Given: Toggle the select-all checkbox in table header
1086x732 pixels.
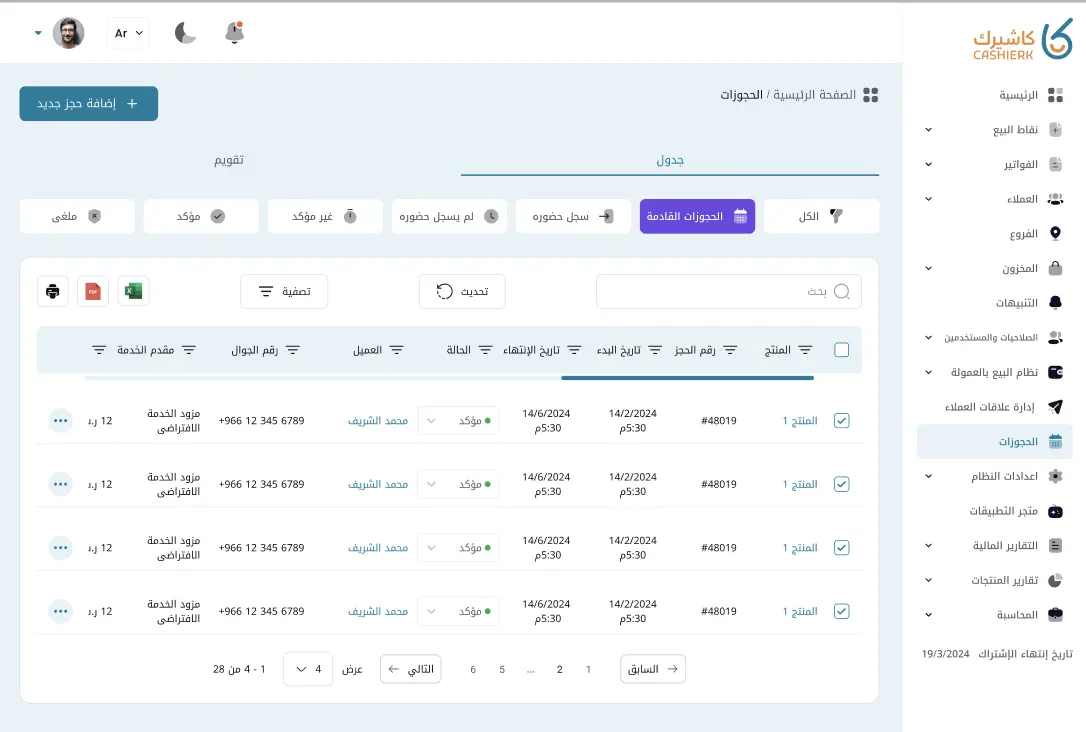Looking at the screenshot, I should 841,350.
